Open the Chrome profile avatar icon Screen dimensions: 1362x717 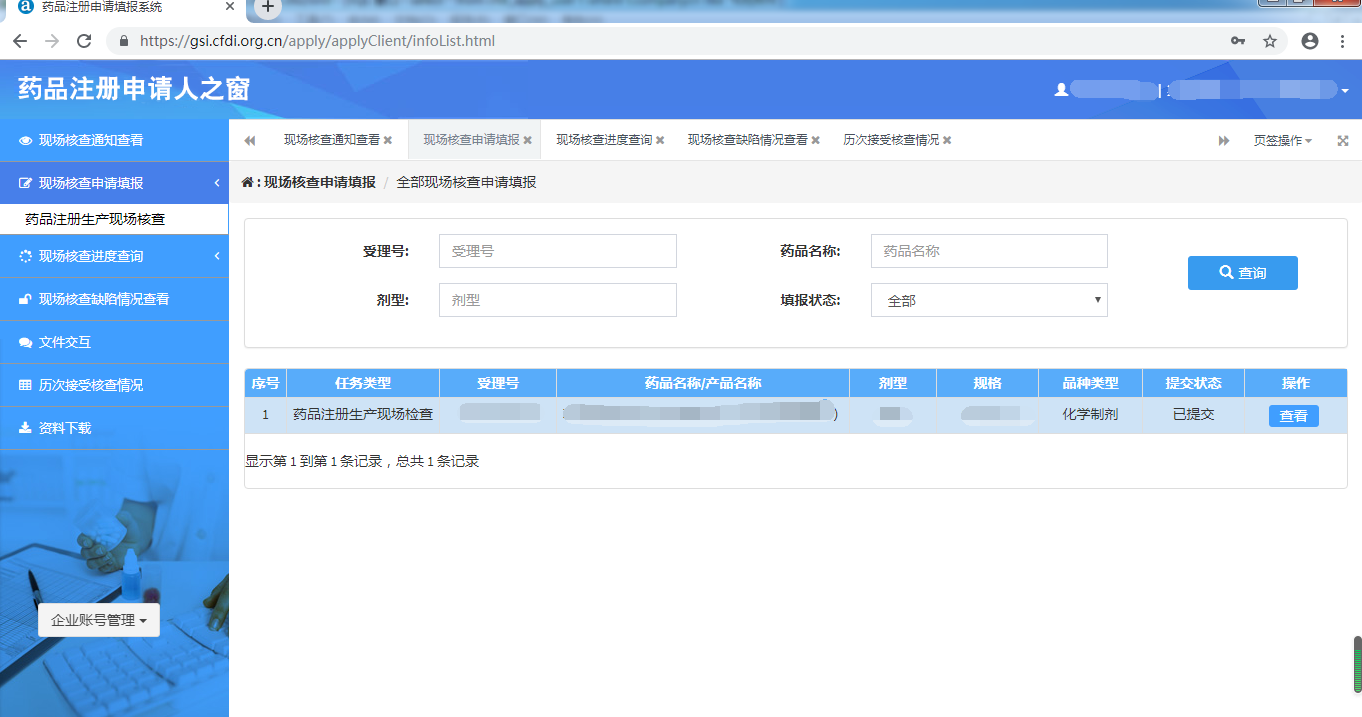(1310, 41)
